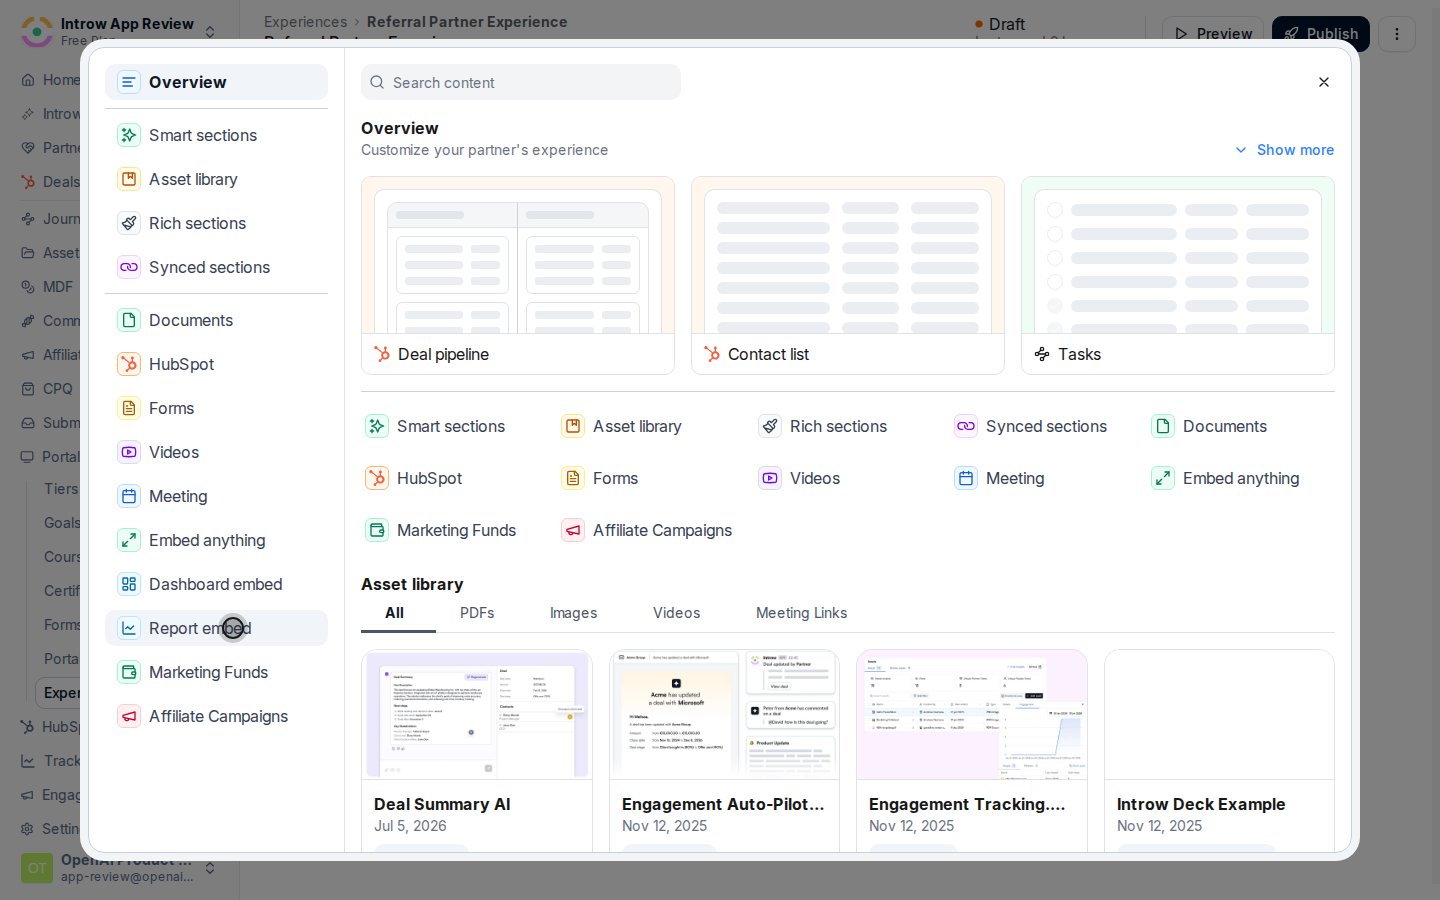
Task: Open the Deal Summary AI asset thumbnail
Action: point(477,715)
